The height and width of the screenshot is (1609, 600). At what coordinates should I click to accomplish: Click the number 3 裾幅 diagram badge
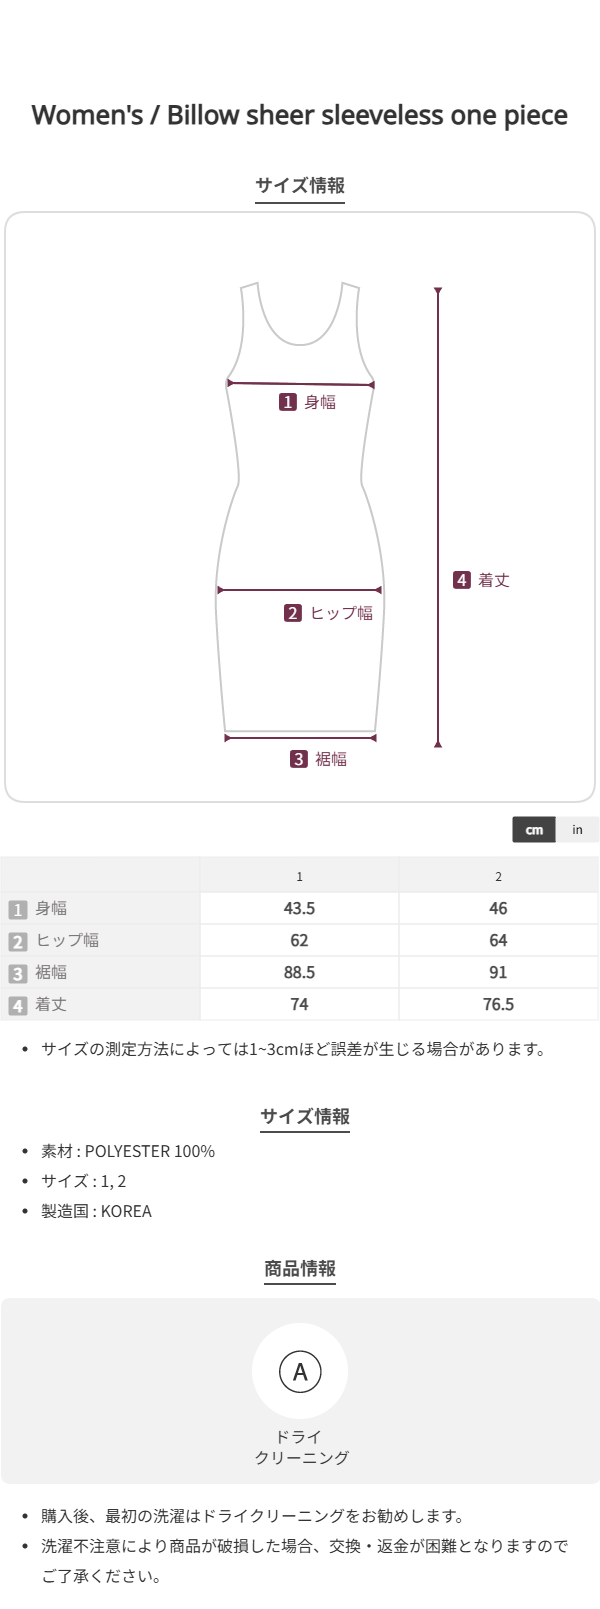(299, 759)
